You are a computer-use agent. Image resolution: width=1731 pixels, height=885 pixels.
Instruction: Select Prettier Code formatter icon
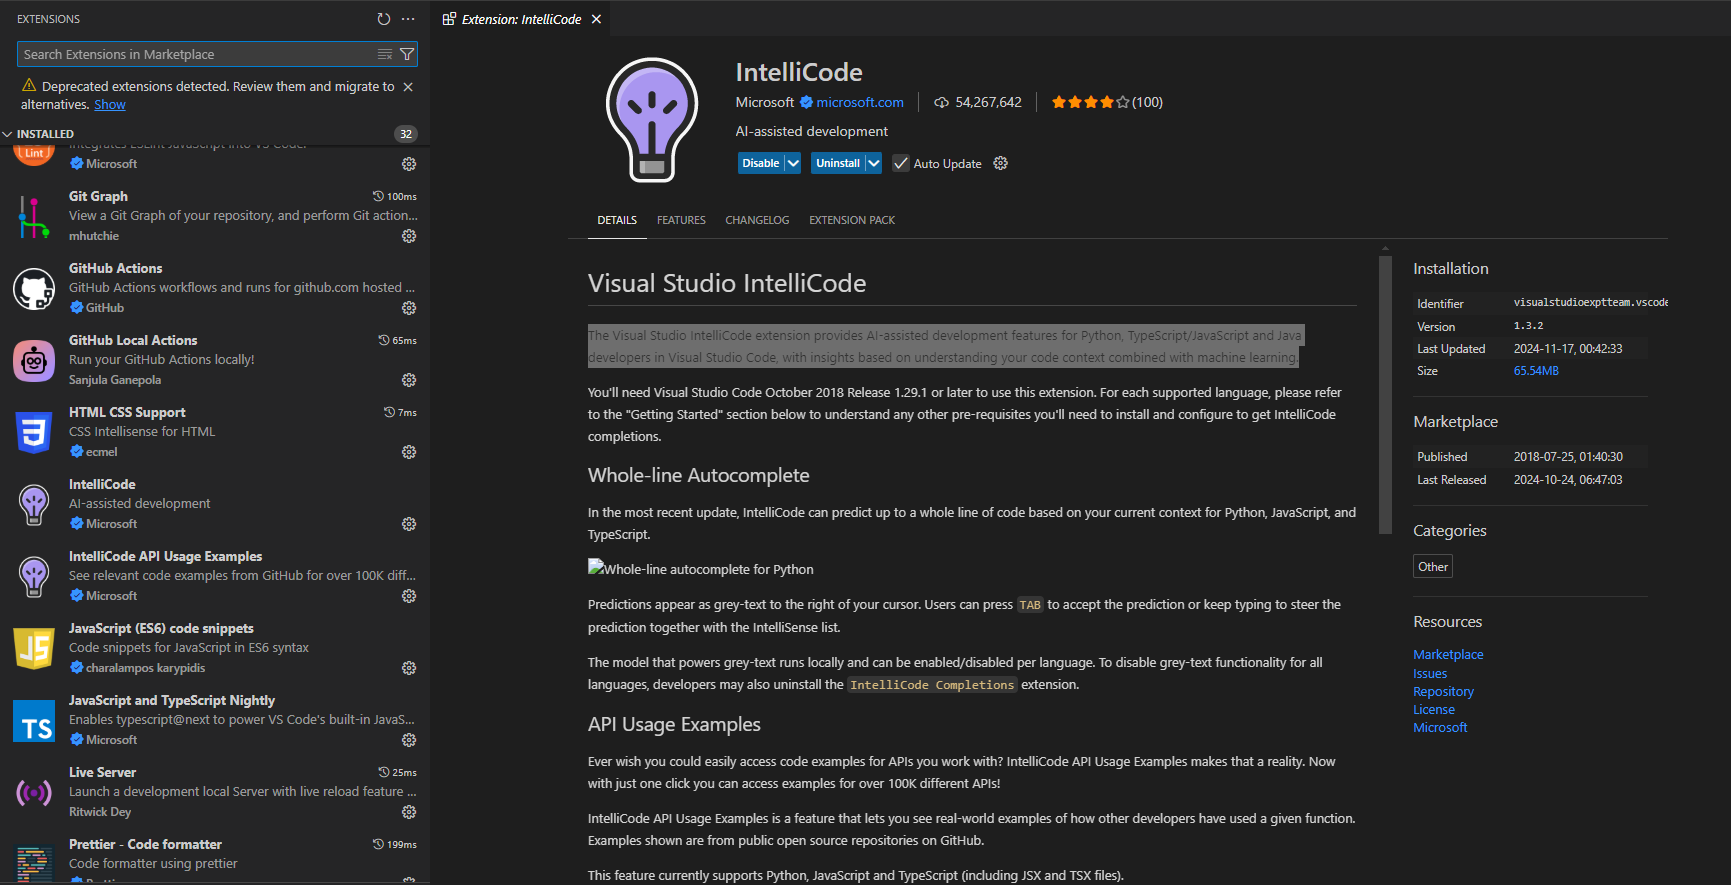pos(34,864)
